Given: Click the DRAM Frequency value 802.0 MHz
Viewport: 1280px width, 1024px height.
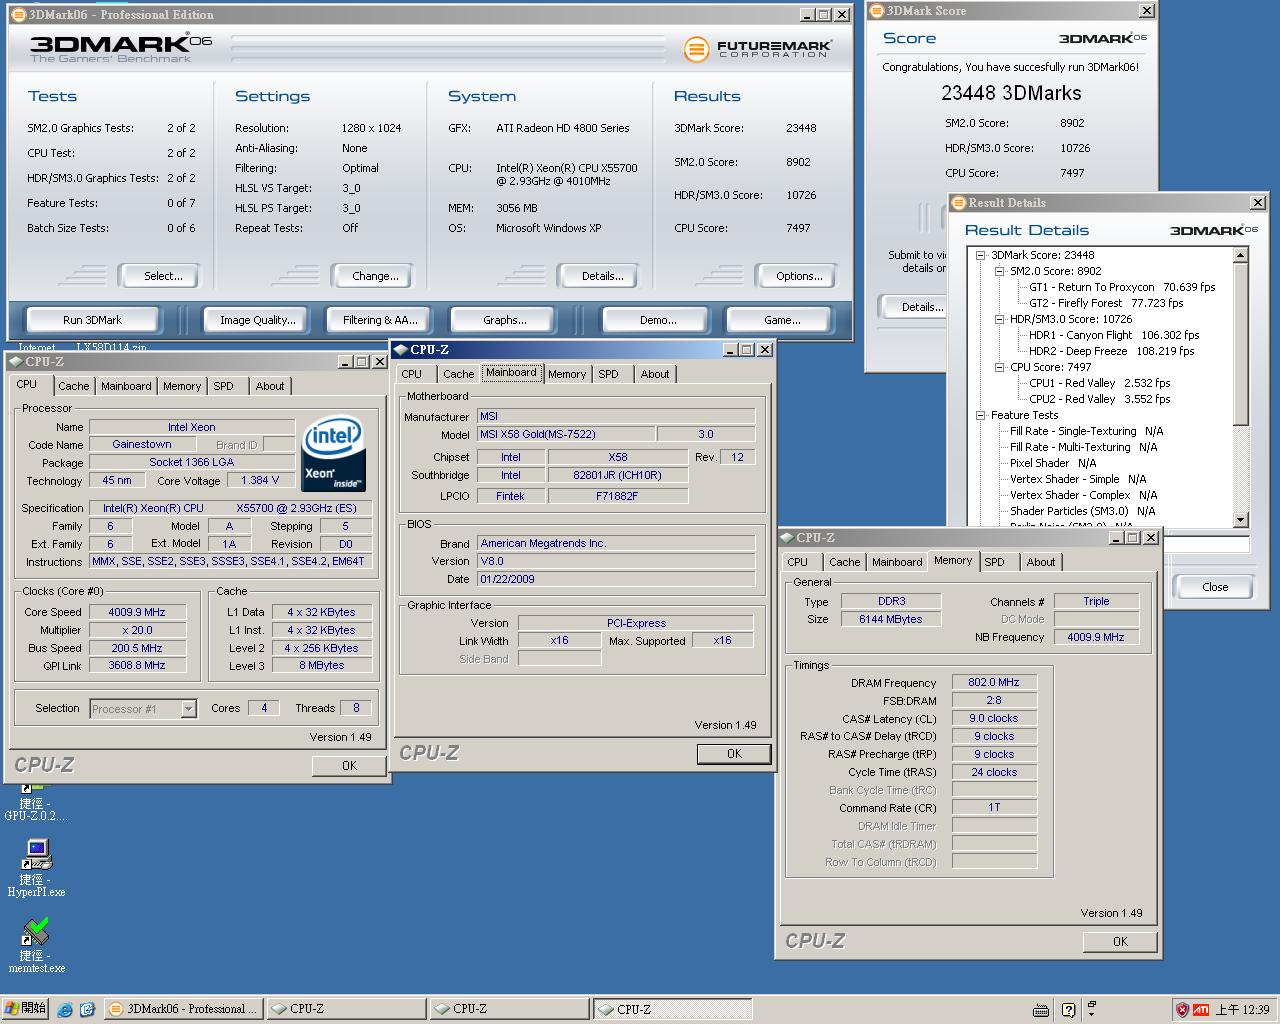Looking at the screenshot, I should click(994, 682).
